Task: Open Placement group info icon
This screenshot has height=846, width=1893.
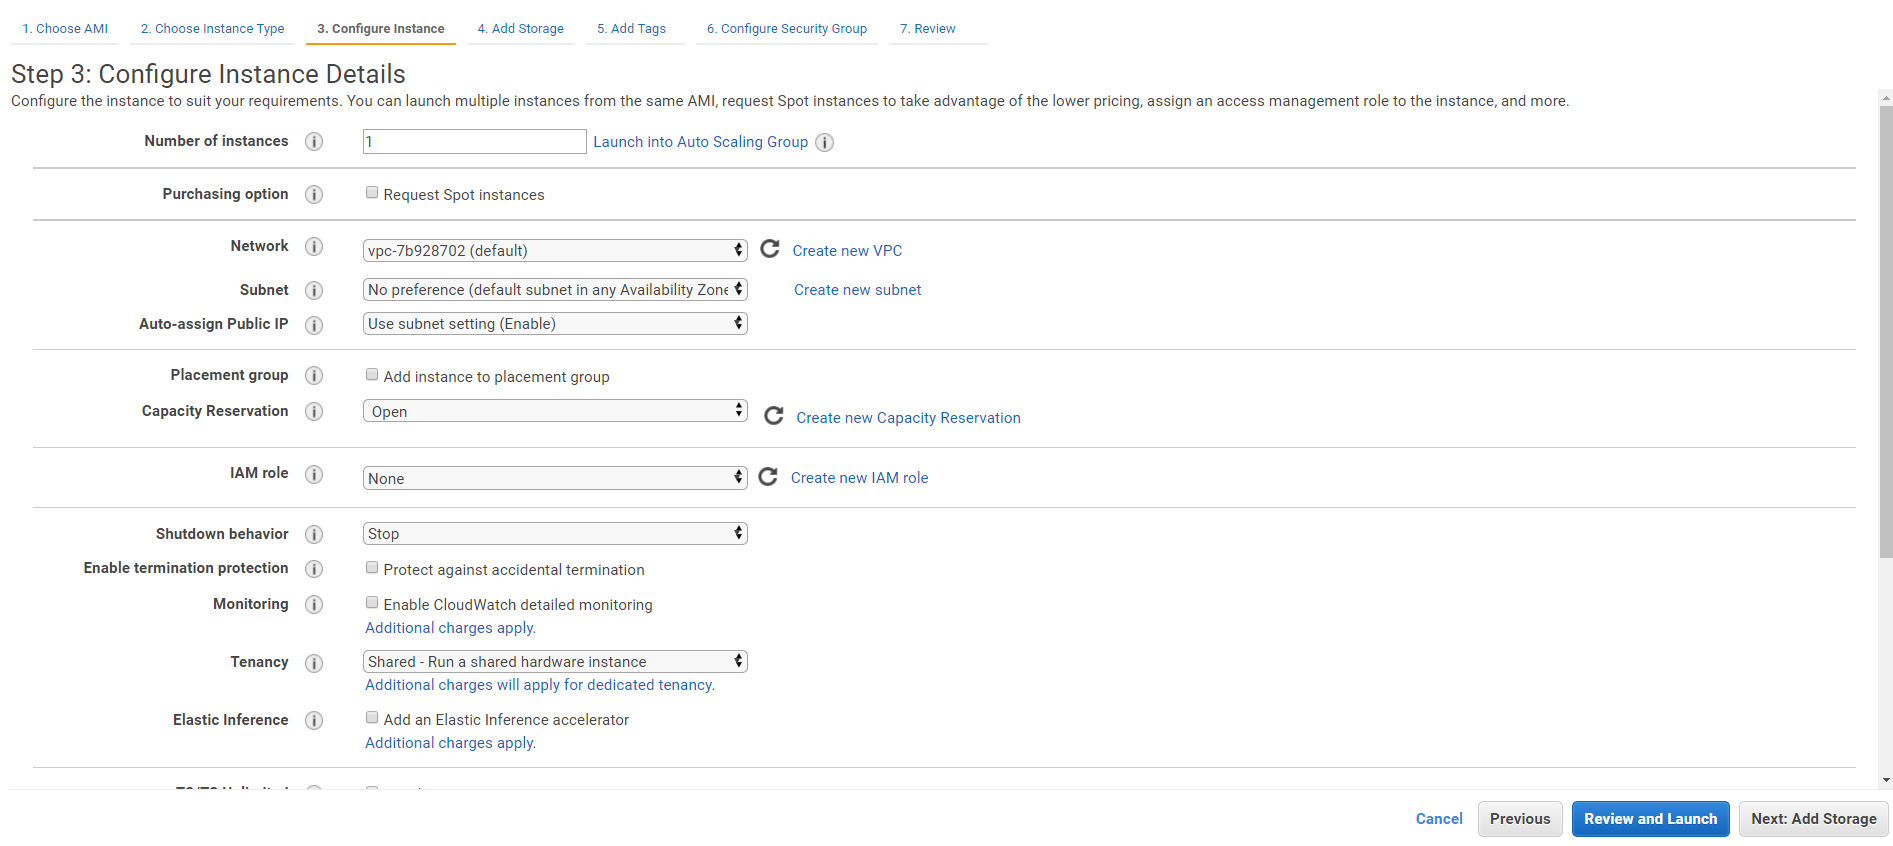Action: tap(314, 376)
